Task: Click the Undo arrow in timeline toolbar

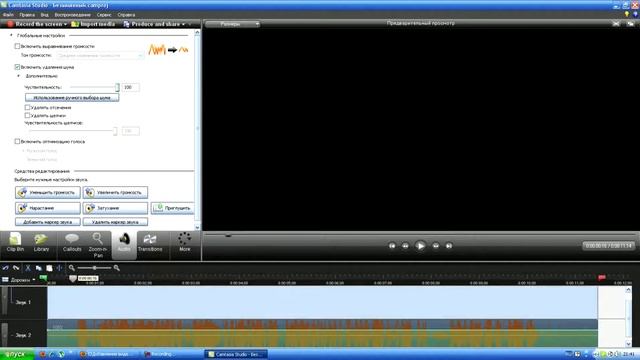Action: (x=5, y=268)
